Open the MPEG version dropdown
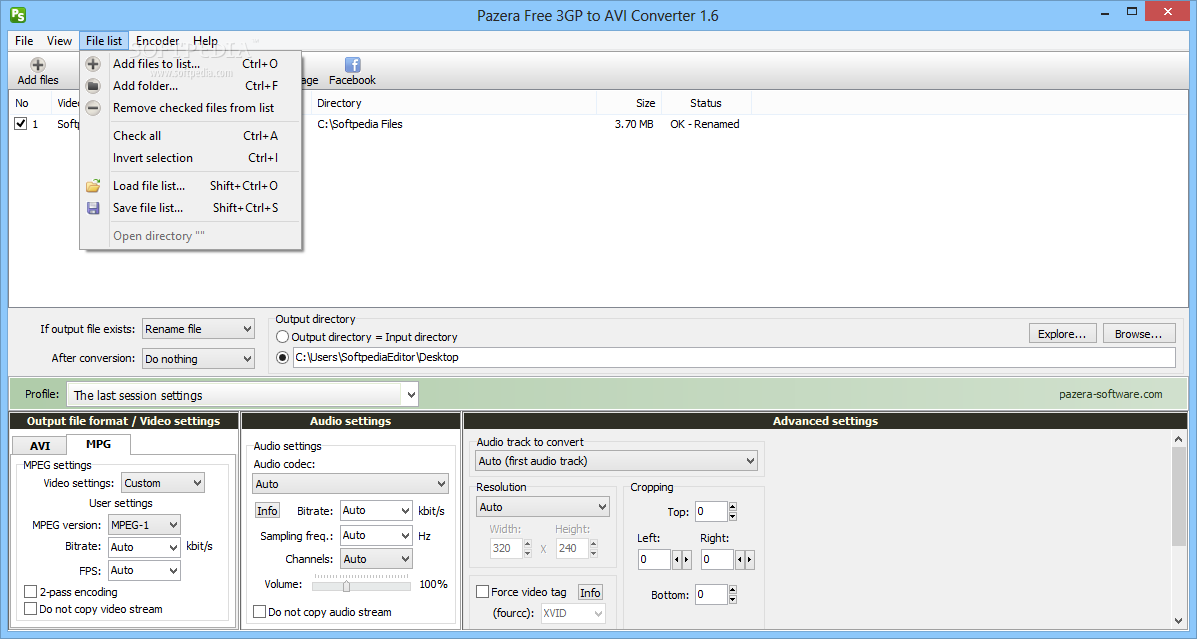This screenshot has height=639, width=1197. (144, 525)
